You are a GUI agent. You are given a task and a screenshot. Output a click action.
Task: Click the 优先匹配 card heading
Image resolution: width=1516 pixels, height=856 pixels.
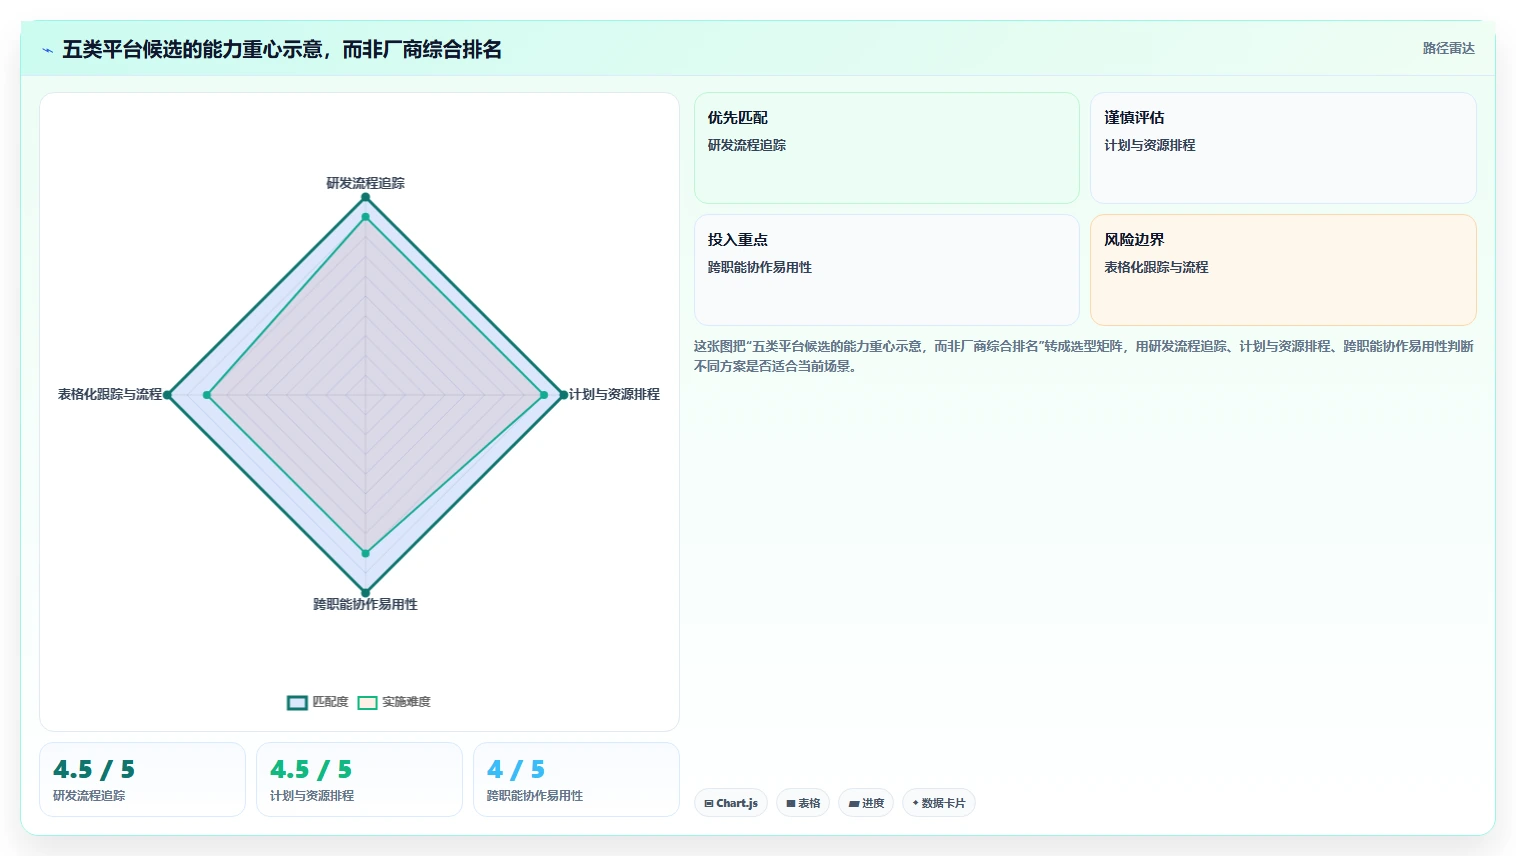pos(738,118)
